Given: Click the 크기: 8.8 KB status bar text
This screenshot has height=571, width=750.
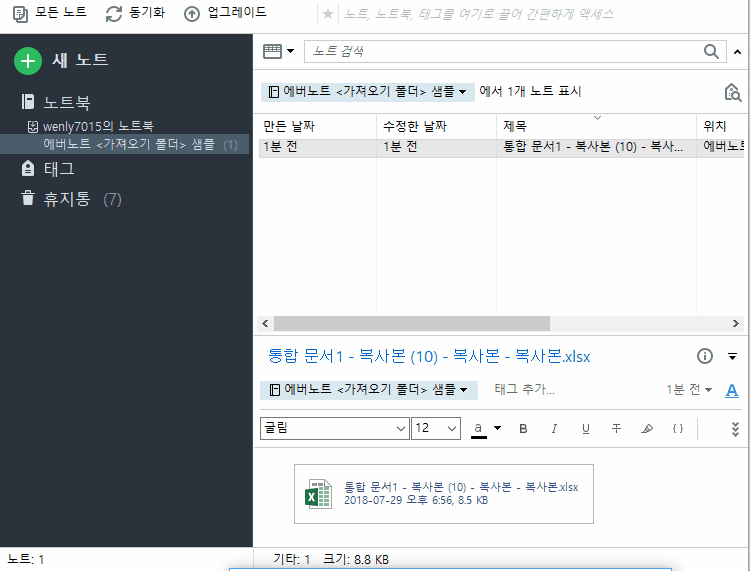Looking at the screenshot, I should tap(356, 559).
